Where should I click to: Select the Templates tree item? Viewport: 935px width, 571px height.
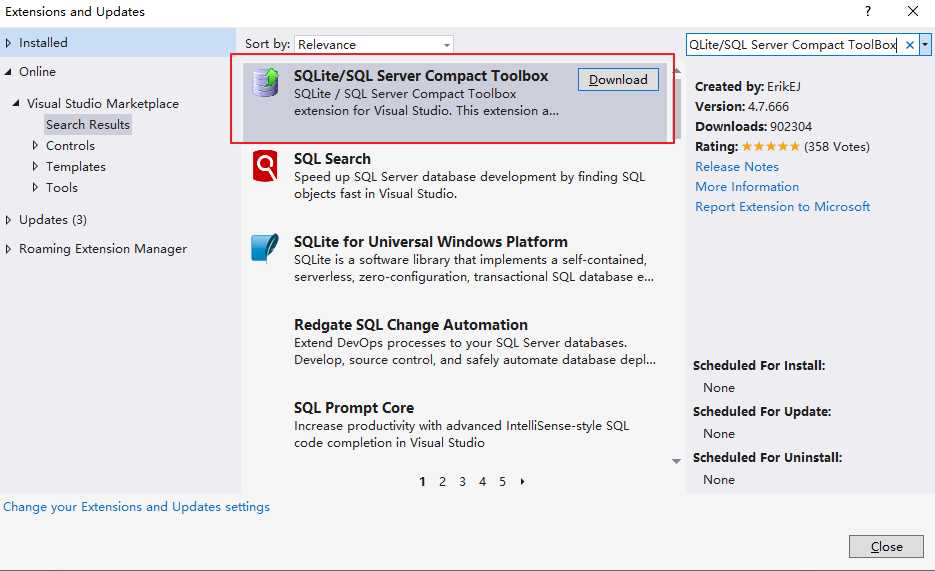pos(76,166)
